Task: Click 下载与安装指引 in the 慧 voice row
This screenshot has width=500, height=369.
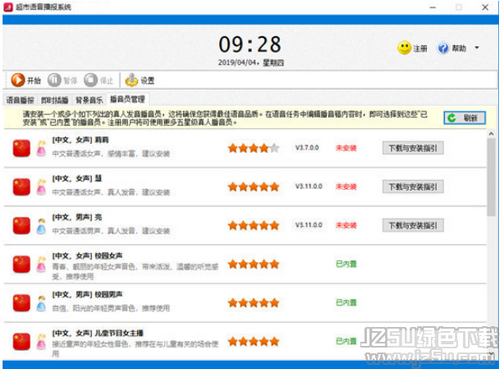Action: tap(413, 187)
